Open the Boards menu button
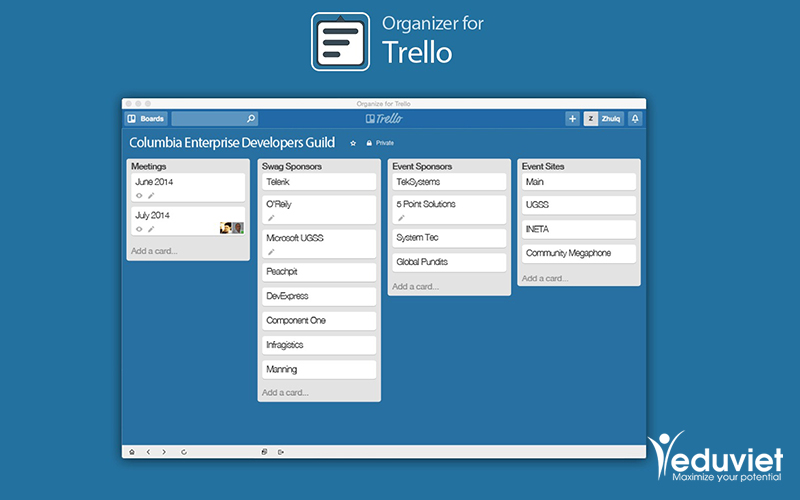The height and width of the screenshot is (500, 800). (146, 119)
